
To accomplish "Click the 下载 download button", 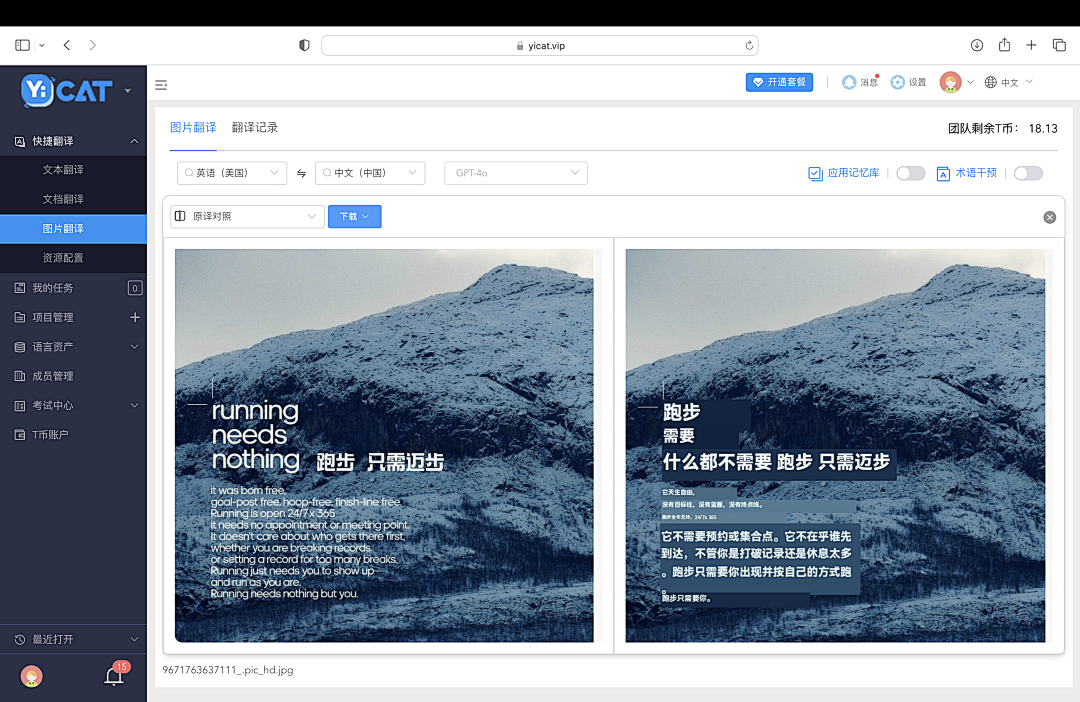I will click(354, 216).
